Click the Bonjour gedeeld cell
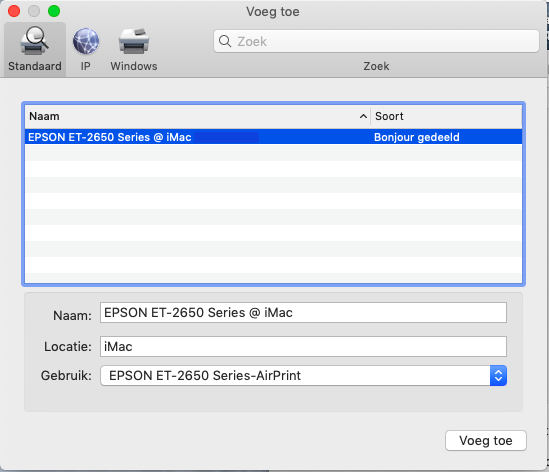The height and width of the screenshot is (472, 549). 417,137
